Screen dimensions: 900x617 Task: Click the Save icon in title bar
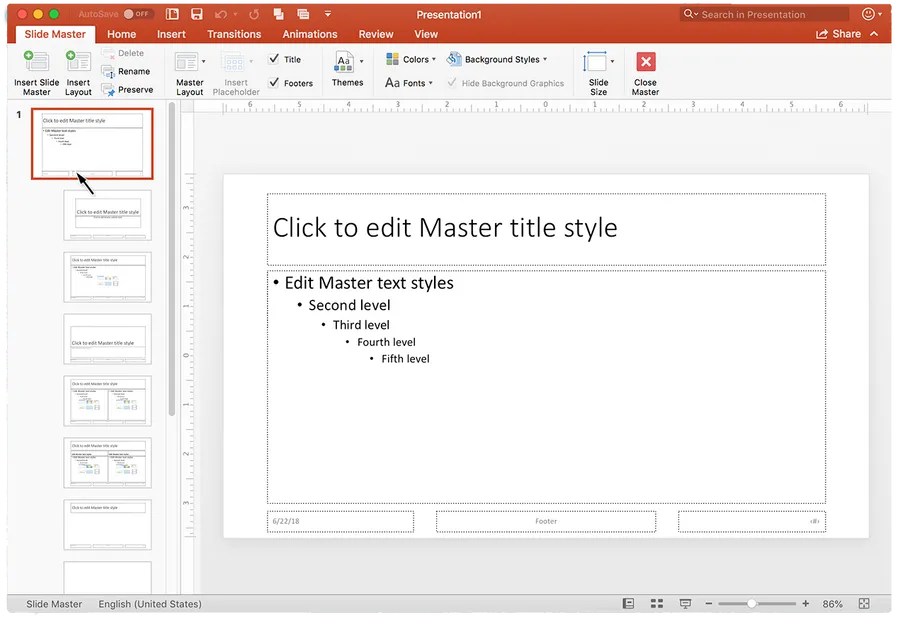[x=197, y=14]
